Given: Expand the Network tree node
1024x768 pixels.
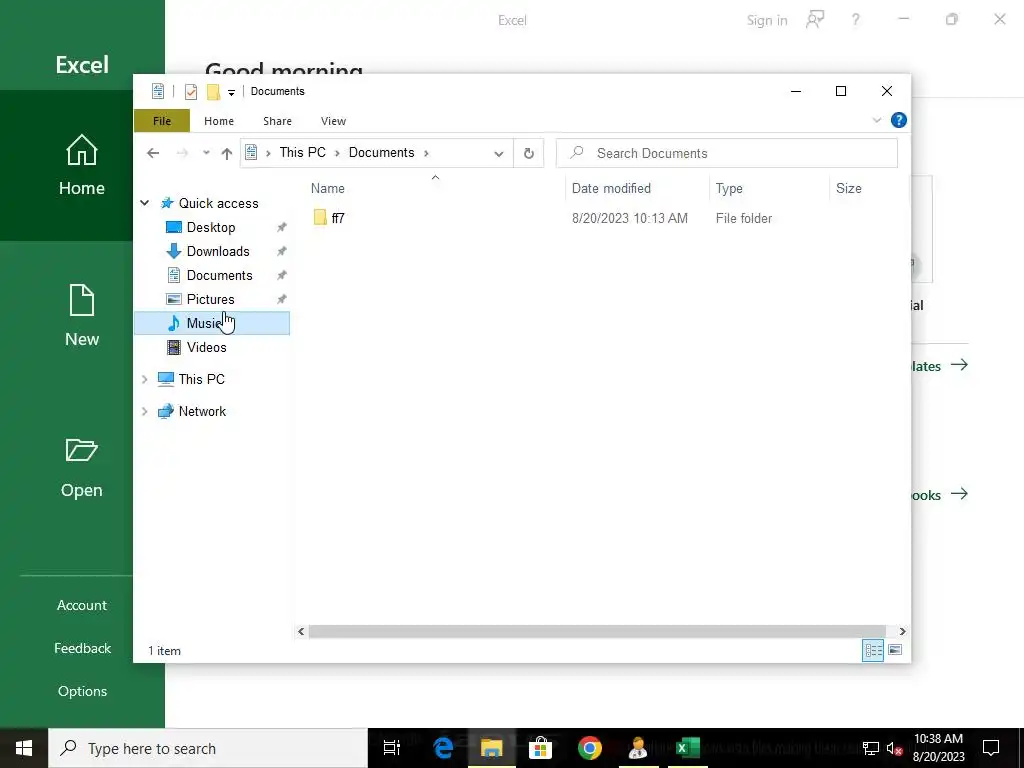Looking at the screenshot, I should (x=144, y=411).
